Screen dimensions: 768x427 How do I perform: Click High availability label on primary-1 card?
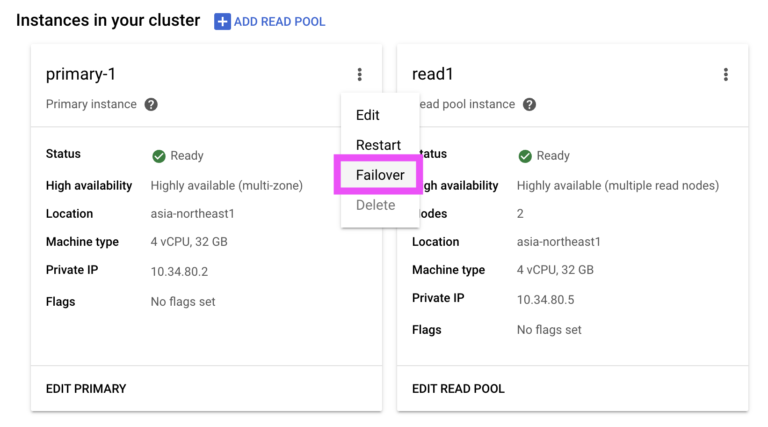click(x=89, y=186)
